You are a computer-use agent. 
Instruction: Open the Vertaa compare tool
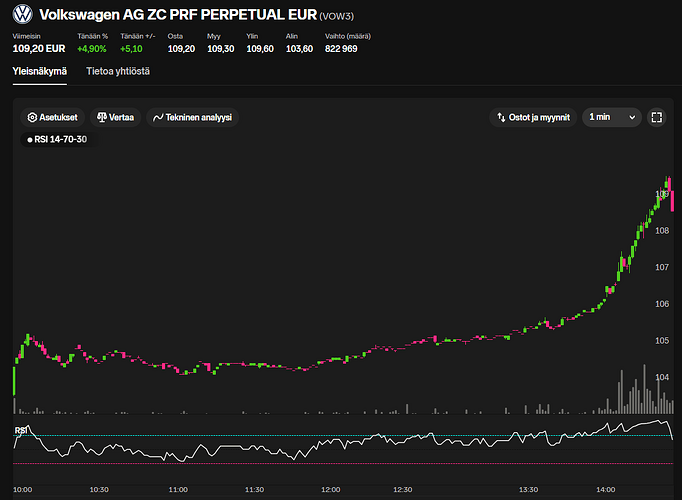[x=115, y=117]
